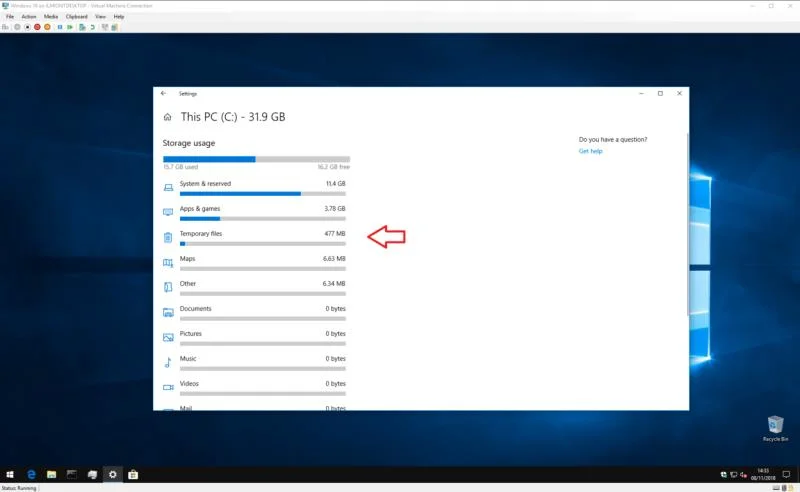Open the Action menu
The height and width of the screenshot is (492, 800).
[29, 17]
